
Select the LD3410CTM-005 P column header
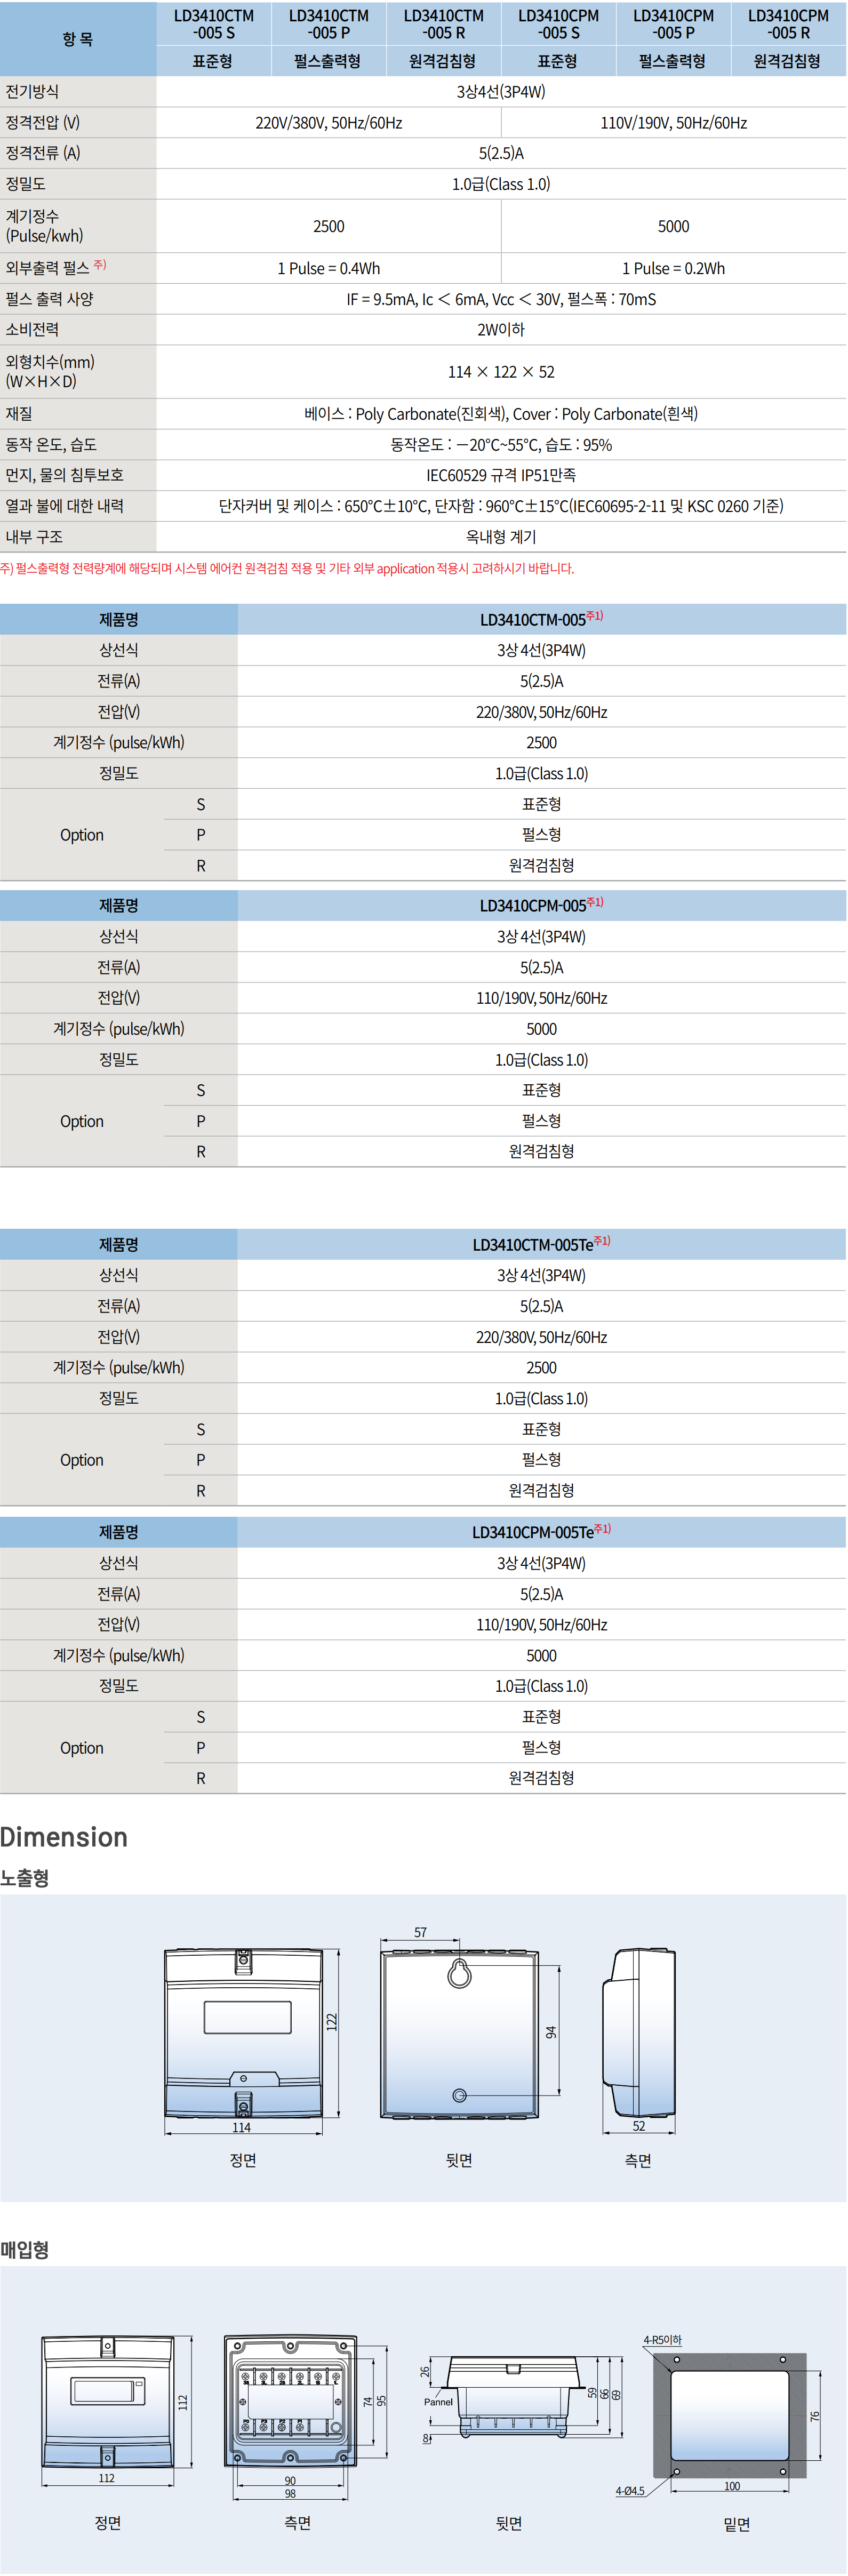pyautogui.click(x=328, y=24)
